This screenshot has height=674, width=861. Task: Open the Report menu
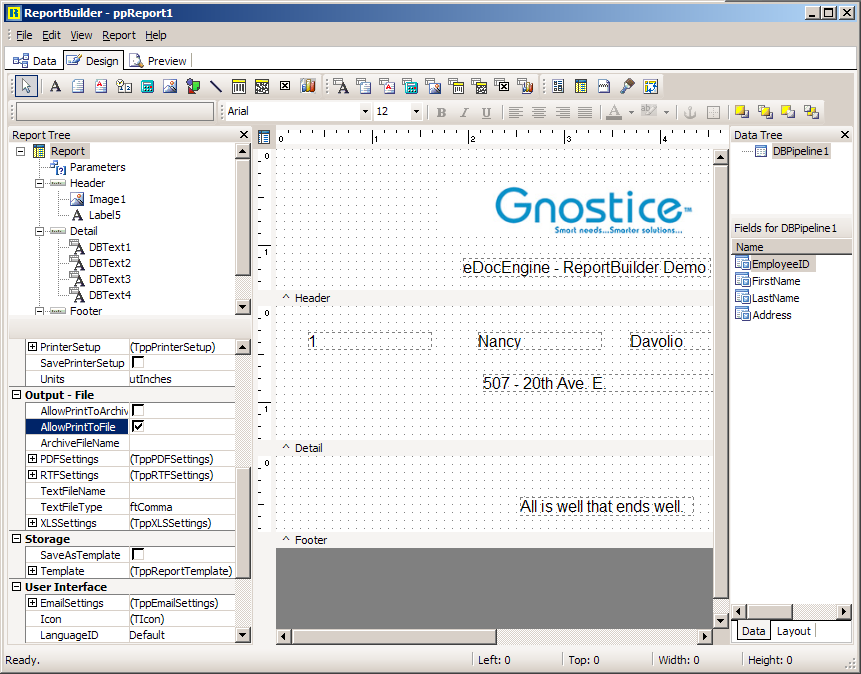click(119, 35)
